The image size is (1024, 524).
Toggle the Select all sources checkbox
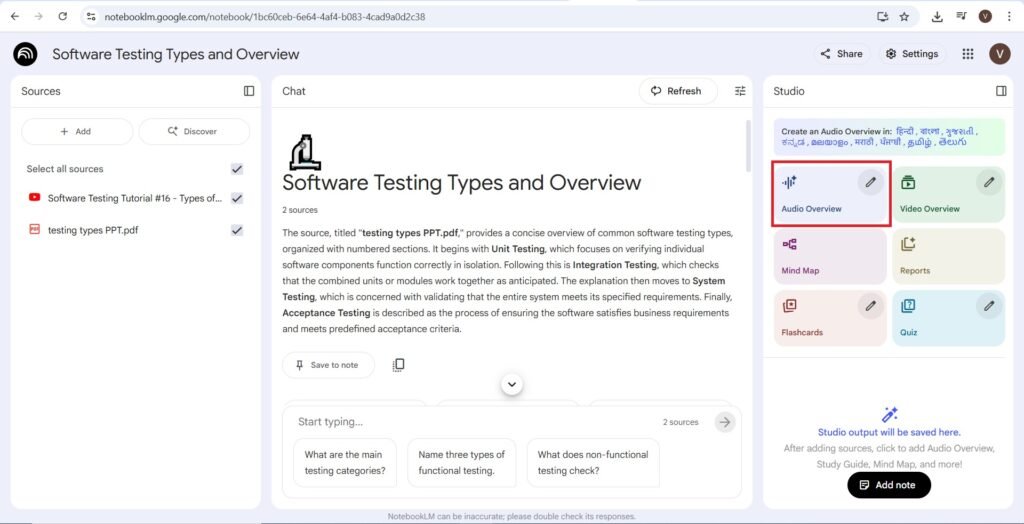[237, 169]
